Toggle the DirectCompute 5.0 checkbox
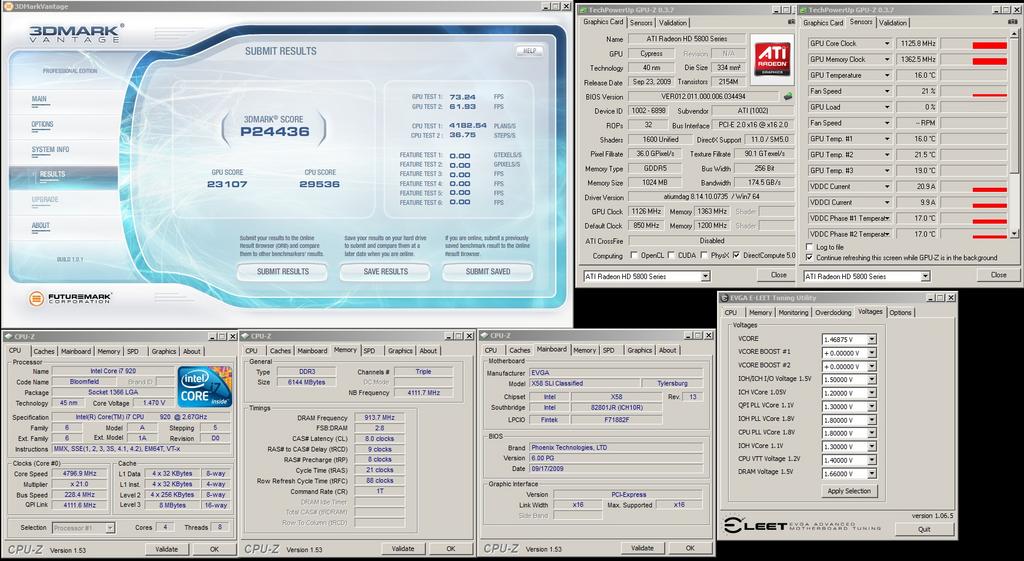 737,255
